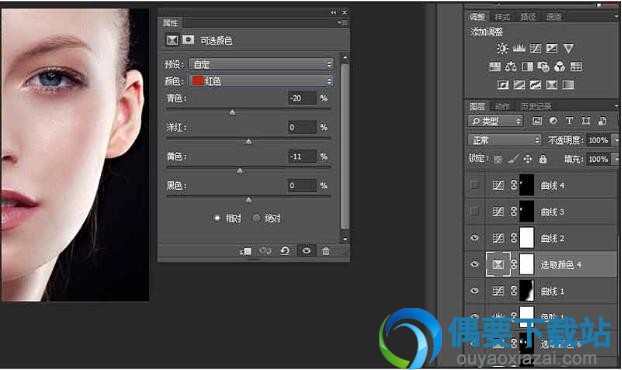Image resolution: width=622 pixels, height=370 pixels.
Task: Delete this adjustment layer (trash icon)
Action: [x=326, y=251]
